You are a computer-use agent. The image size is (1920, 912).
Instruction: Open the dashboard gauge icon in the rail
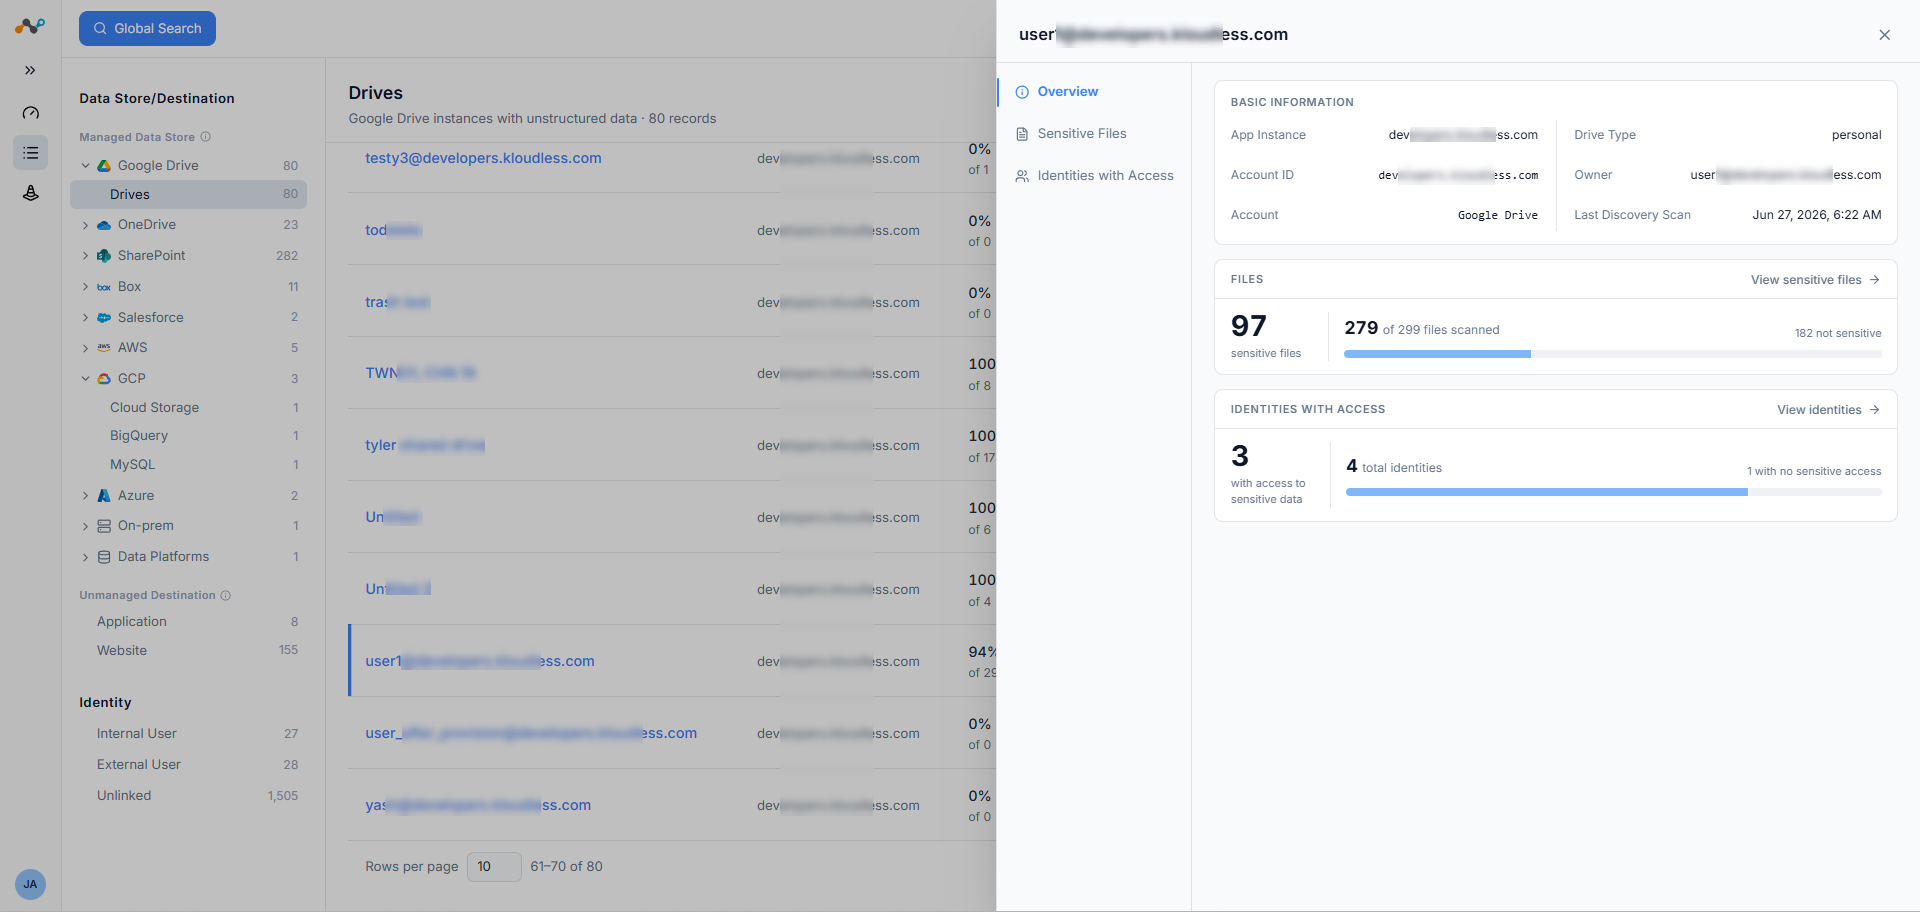(x=30, y=113)
